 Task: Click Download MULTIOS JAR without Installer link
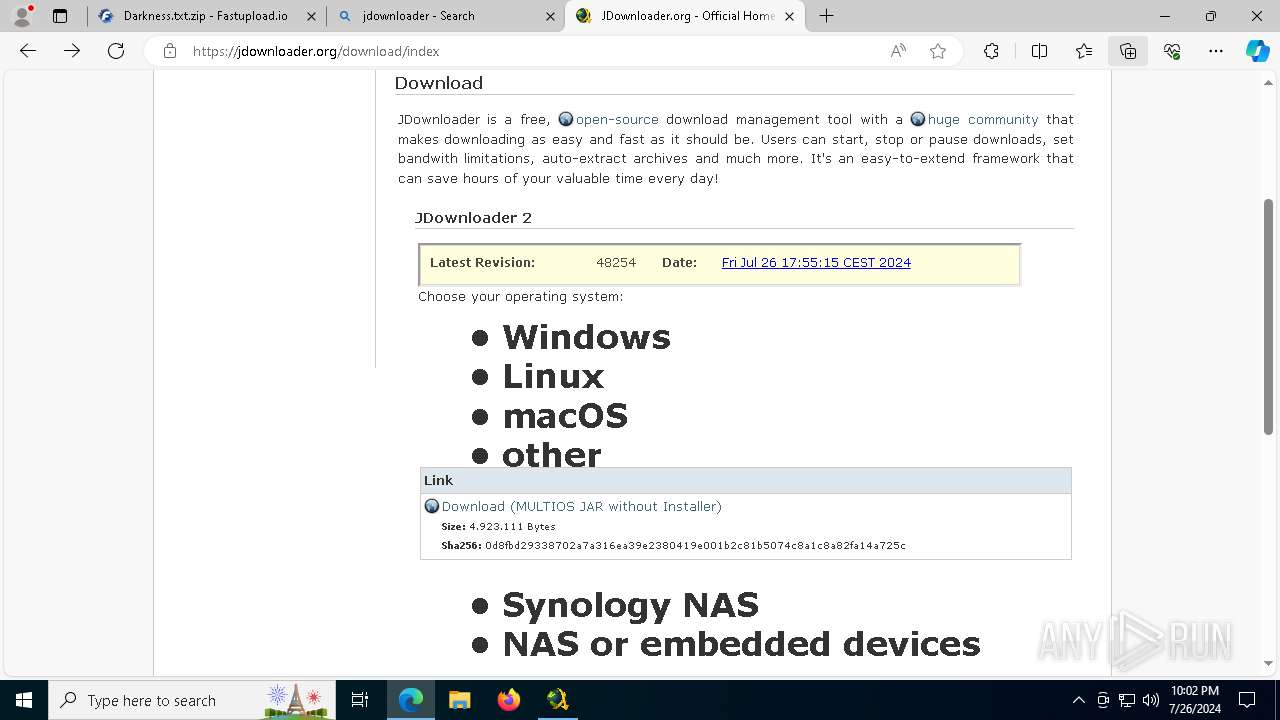tap(582, 507)
